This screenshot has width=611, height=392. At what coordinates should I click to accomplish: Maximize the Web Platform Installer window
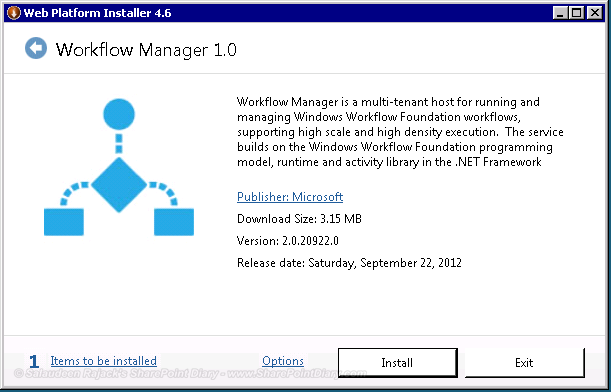click(x=576, y=13)
